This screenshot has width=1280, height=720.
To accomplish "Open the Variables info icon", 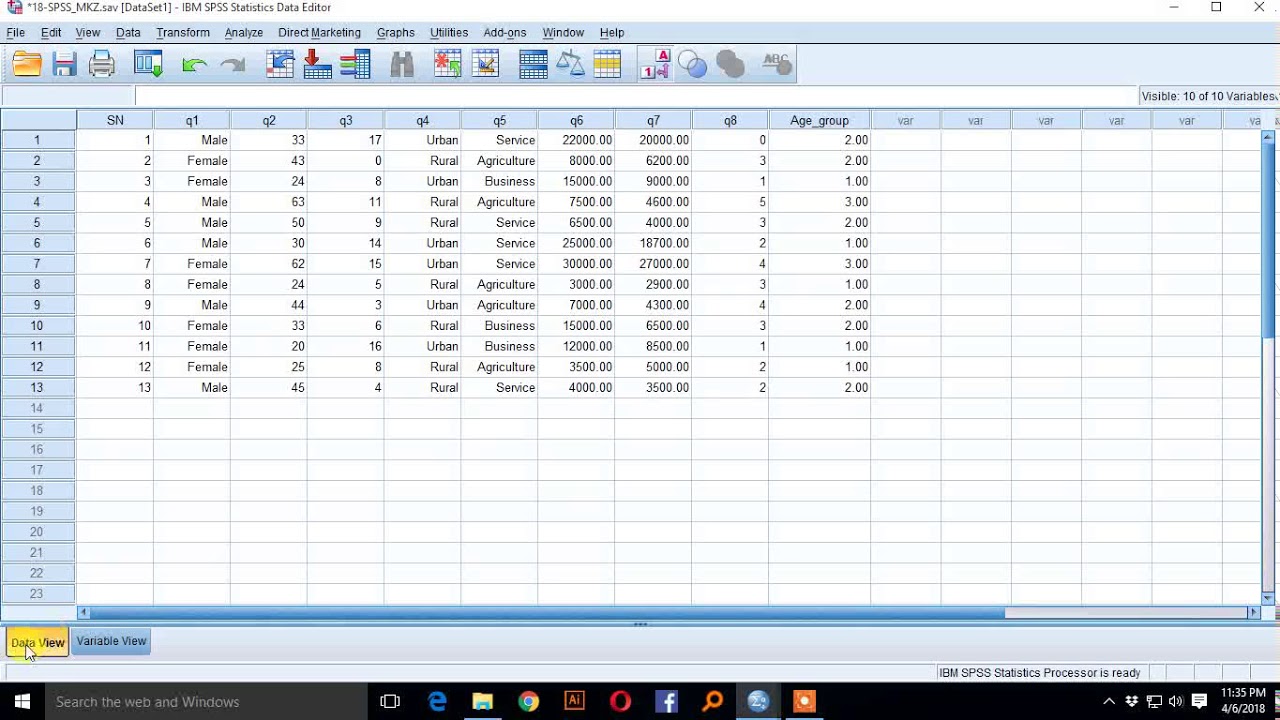I will [355, 65].
